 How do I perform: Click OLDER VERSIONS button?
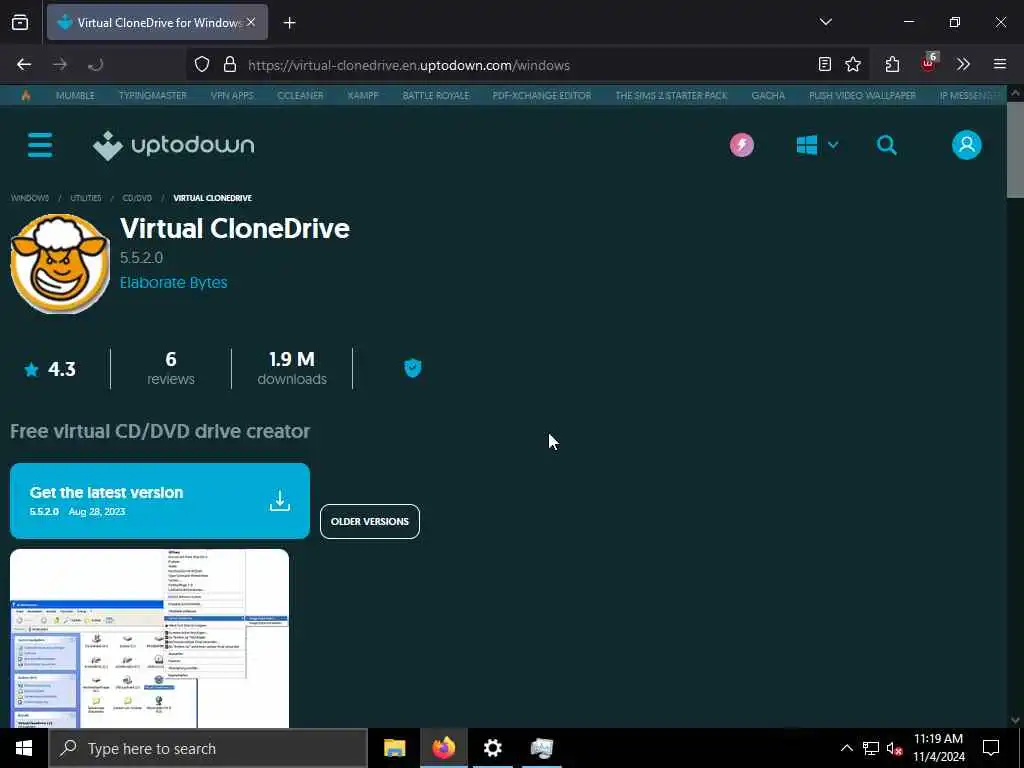[370, 521]
